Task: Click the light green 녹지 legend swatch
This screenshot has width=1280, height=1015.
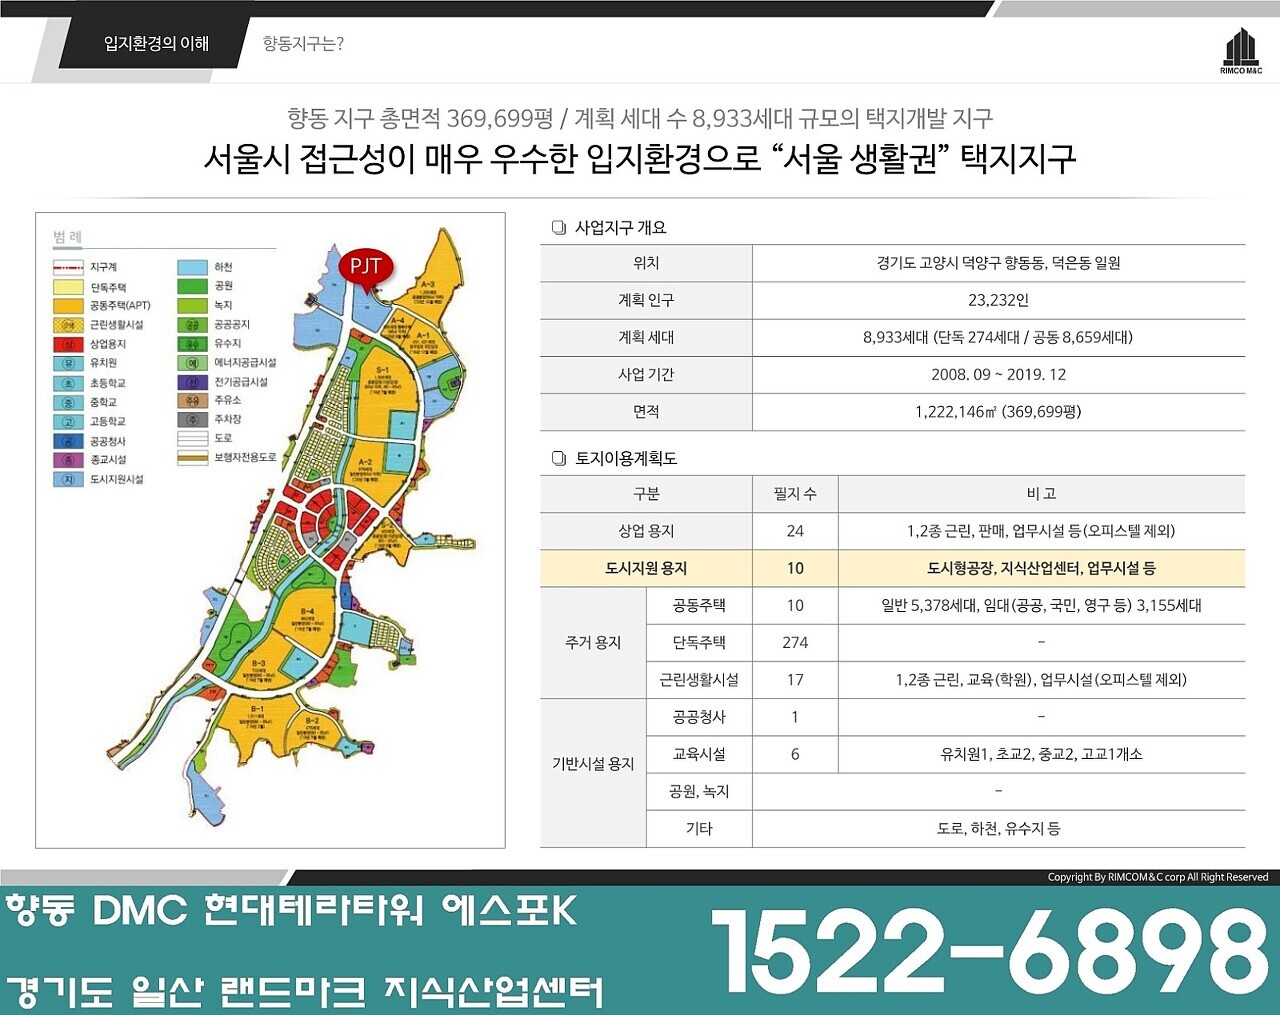Action: tap(192, 305)
